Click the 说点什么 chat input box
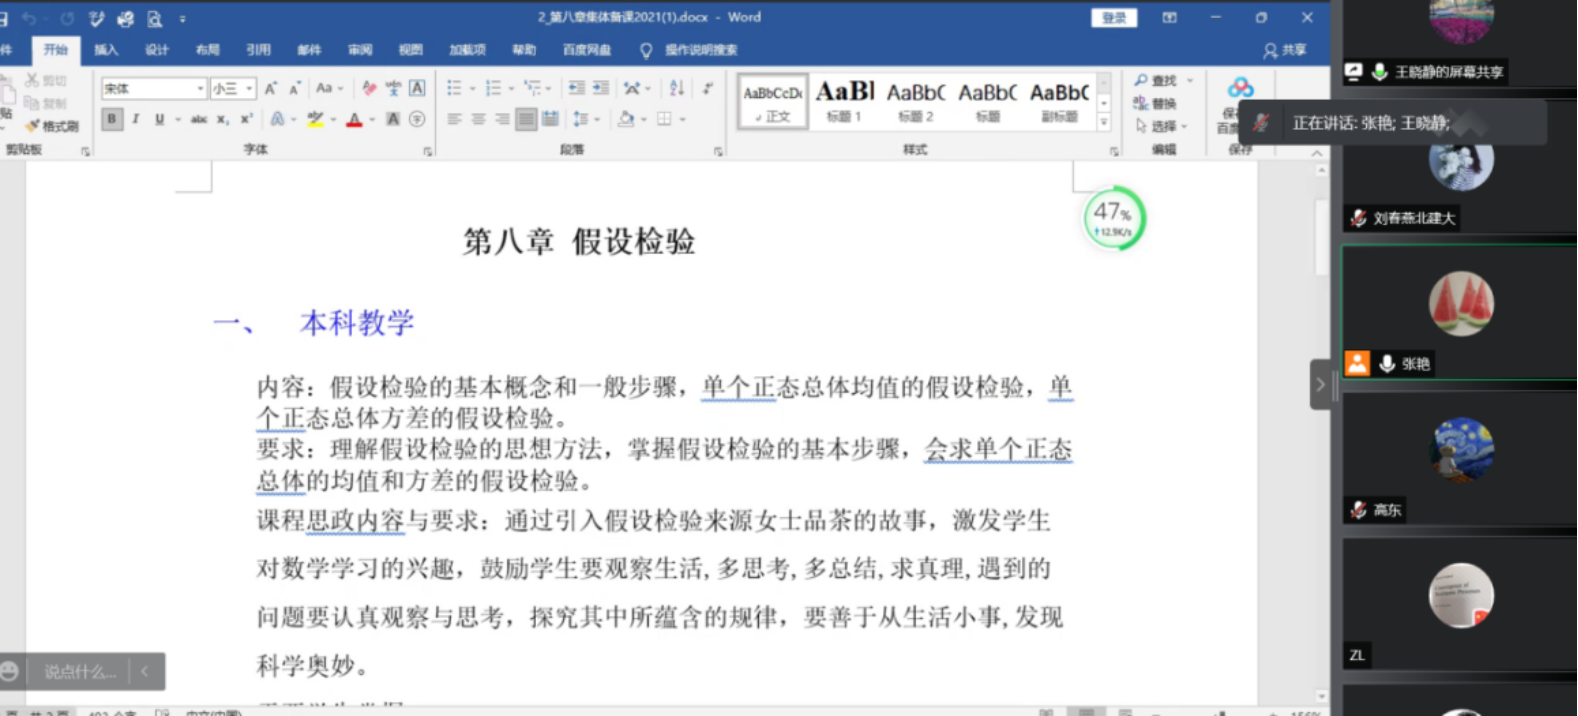1578x716 pixels. point(80,672)
